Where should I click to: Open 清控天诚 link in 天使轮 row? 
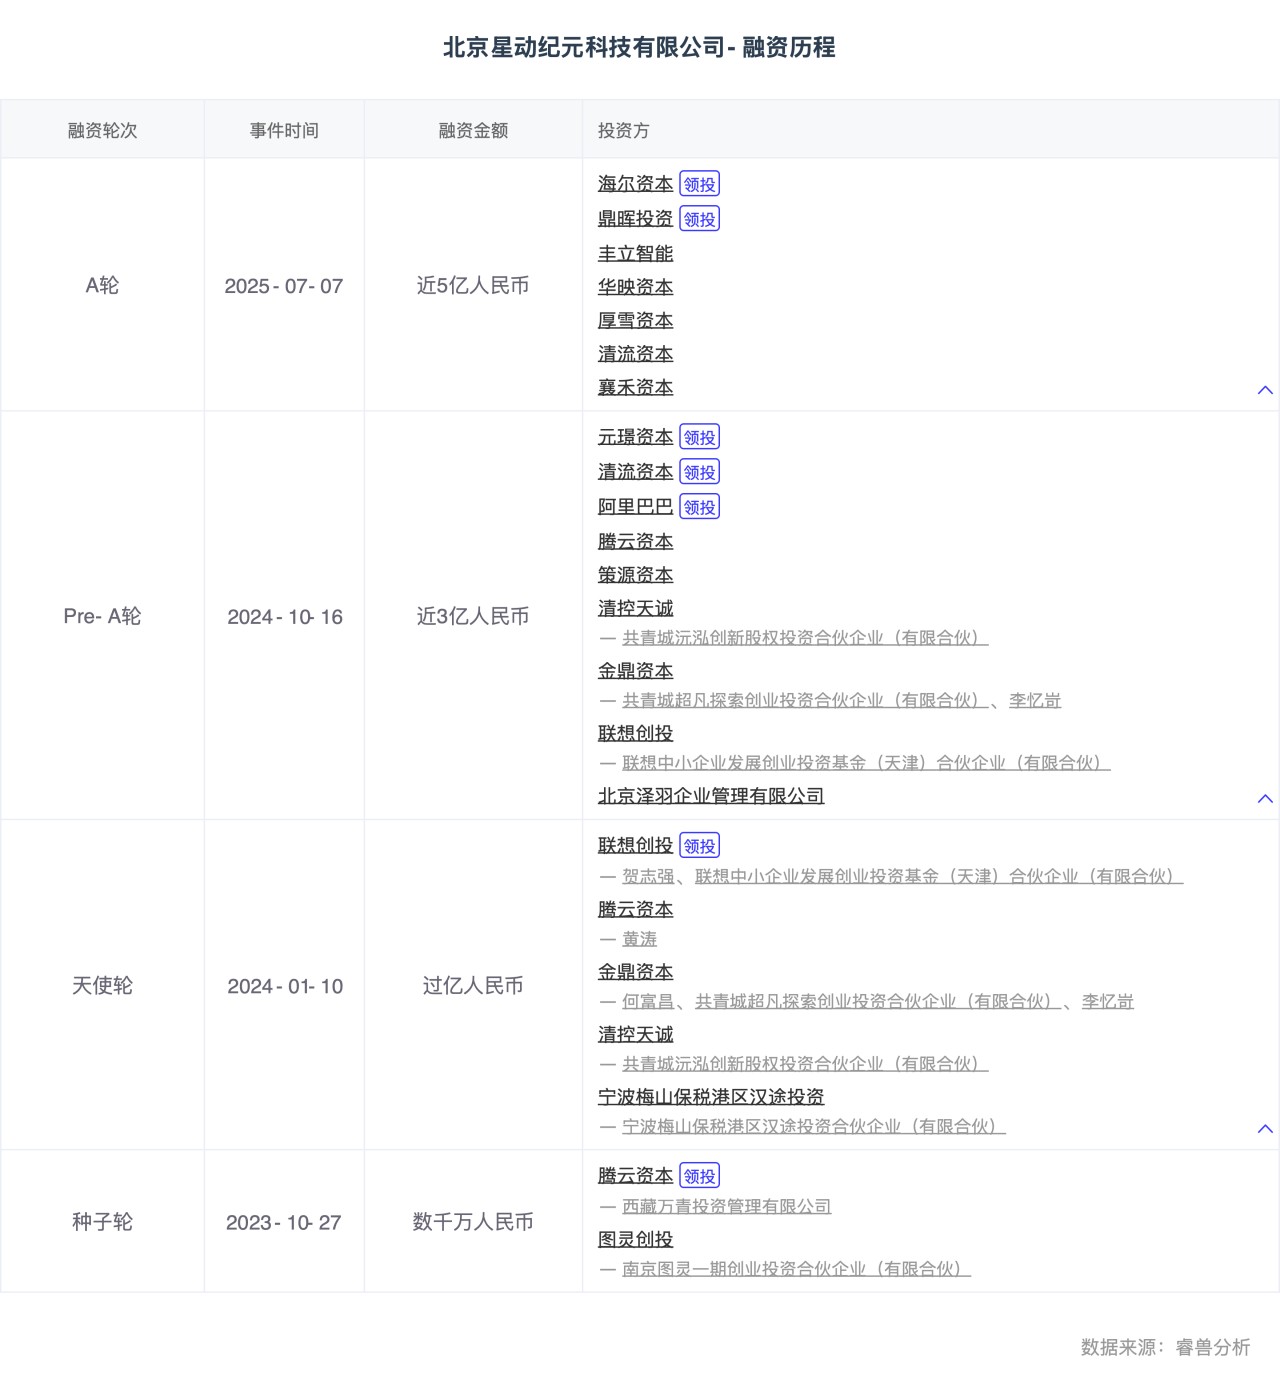(635, 1034)
